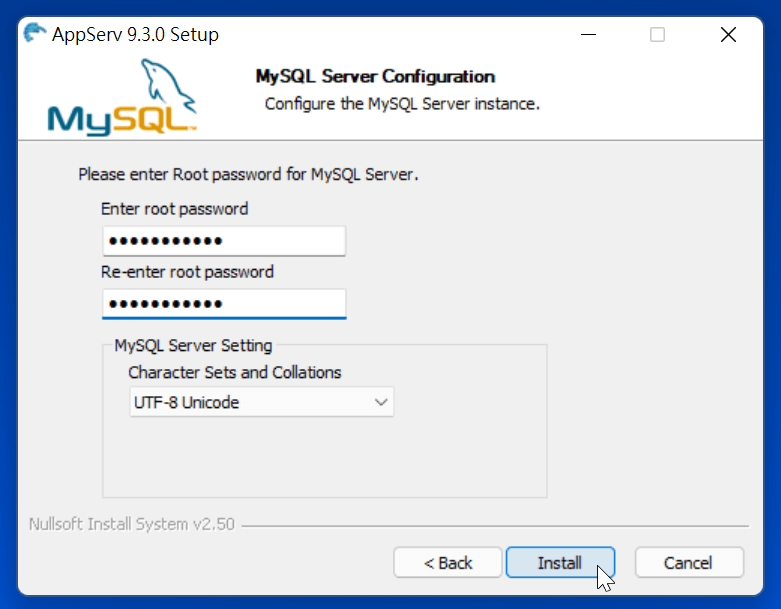Click 'Please enter Root password for MySQL Server.'

pyautogui.click(x=248, y=174)
